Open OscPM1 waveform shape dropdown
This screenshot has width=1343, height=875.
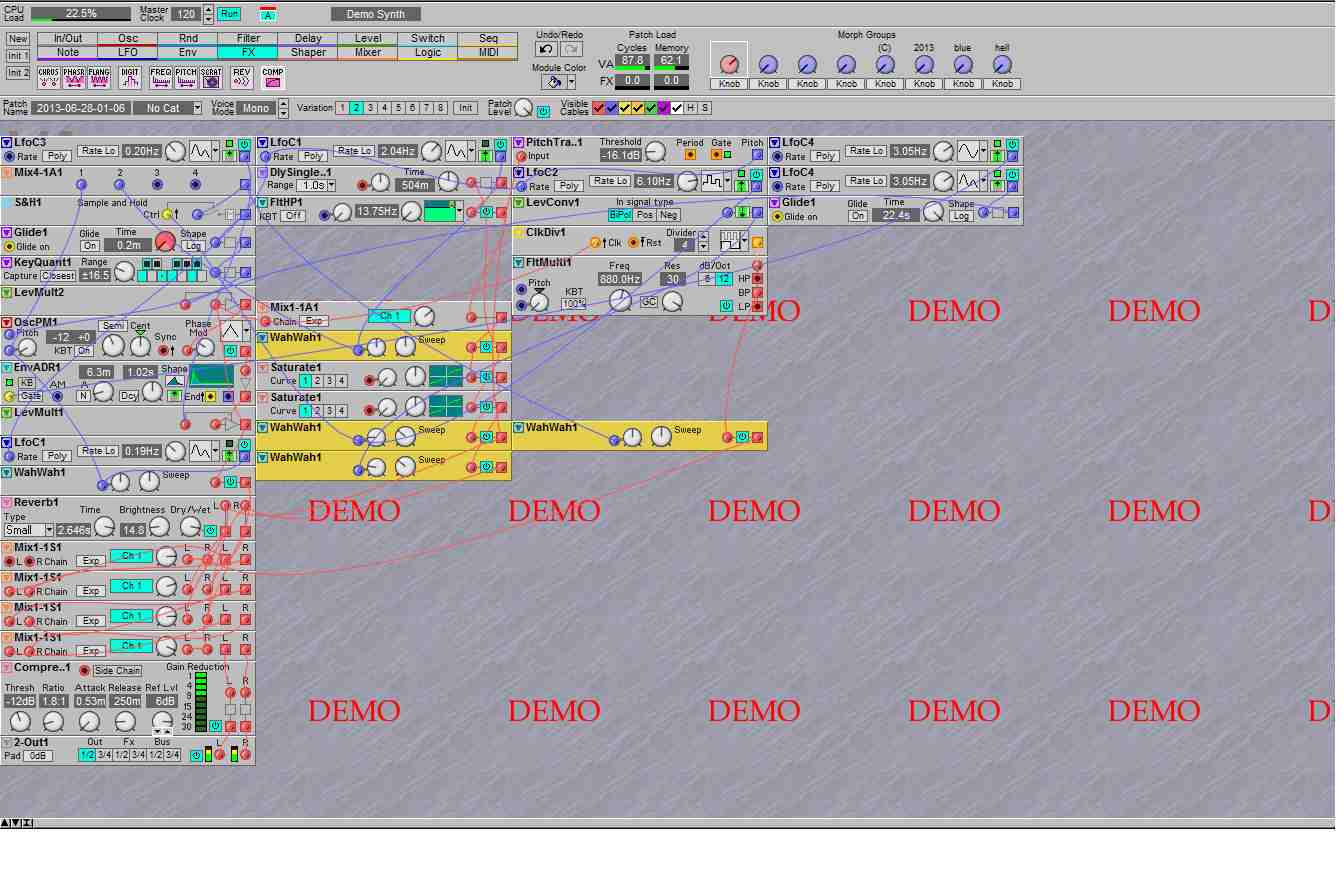pyautogui.click(x=247, y=331)
